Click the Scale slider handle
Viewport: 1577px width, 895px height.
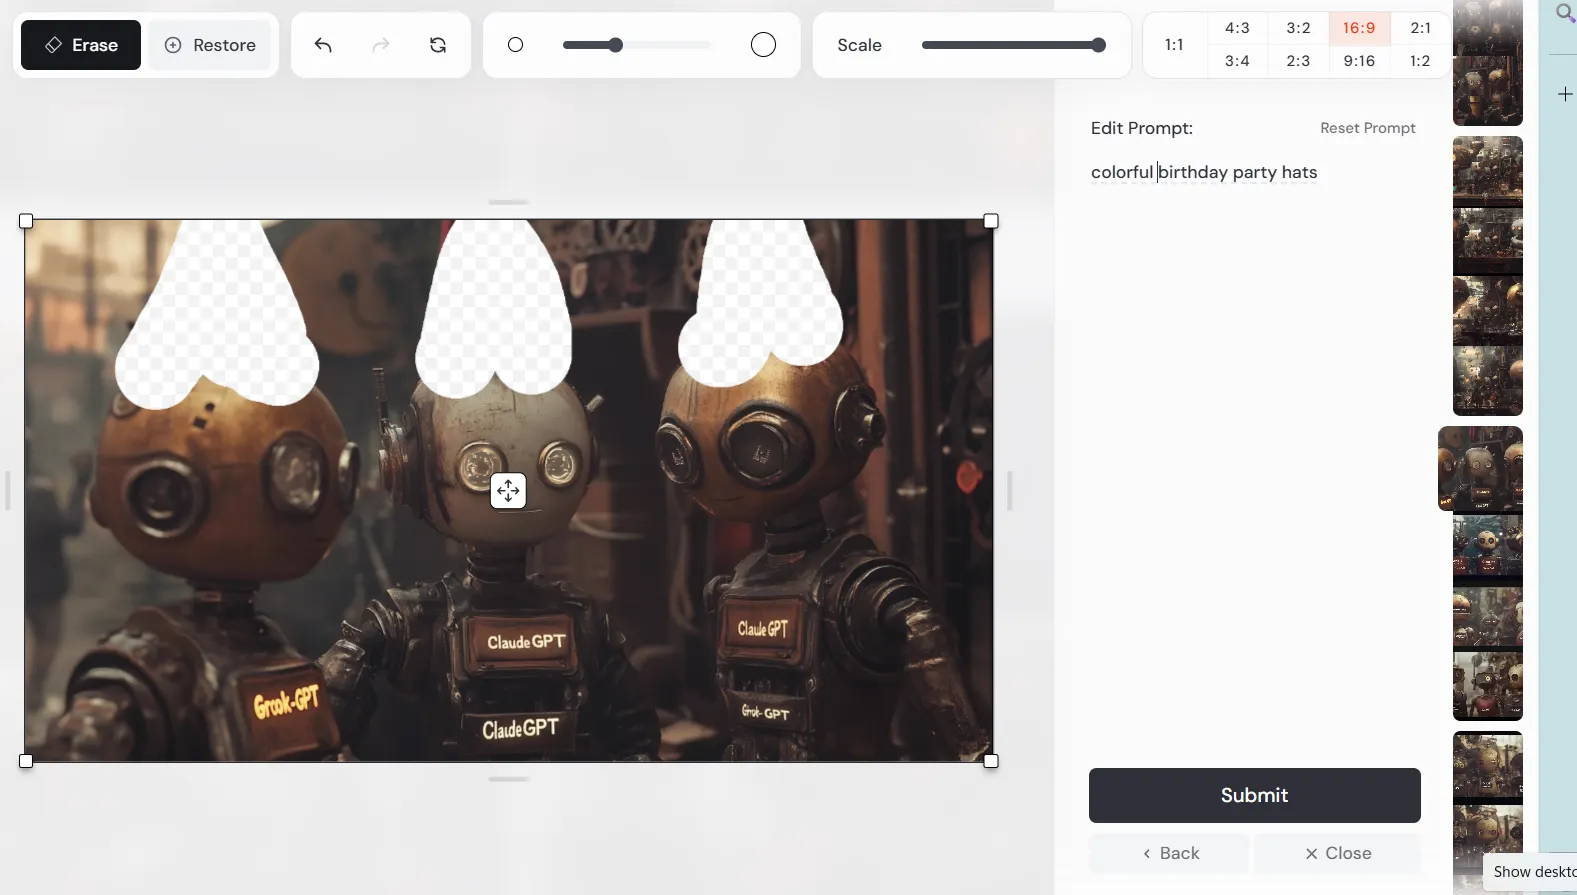[1099, 45]
